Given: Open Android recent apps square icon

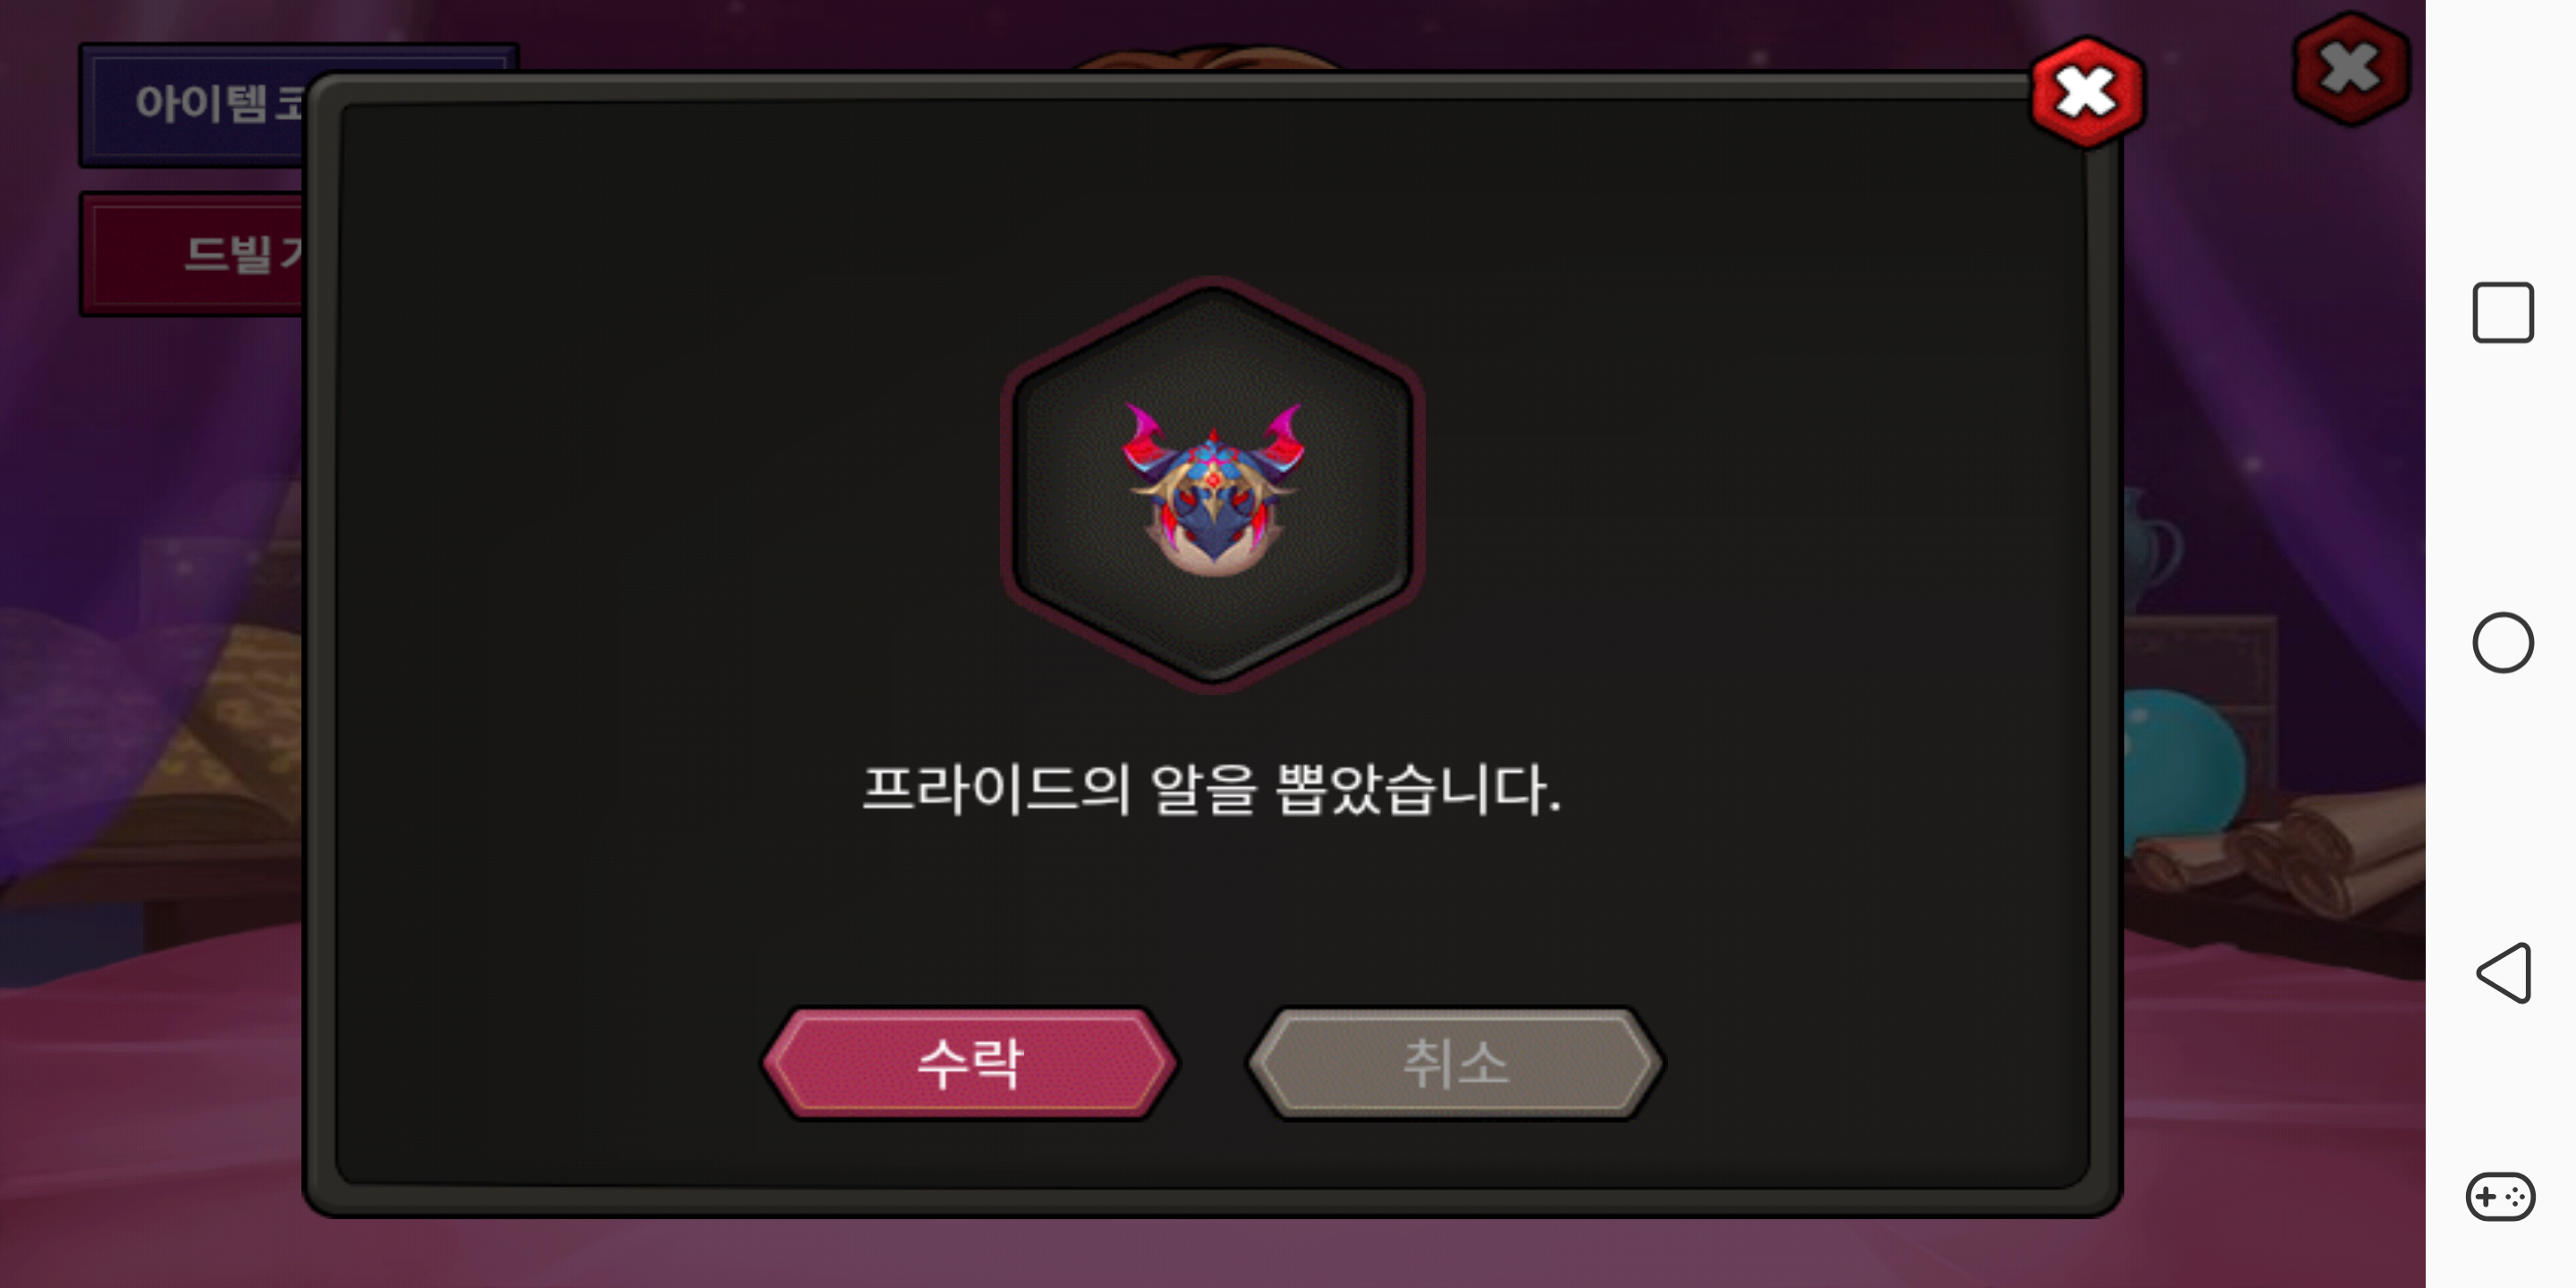Looking at the screenshot, I should point(2503,313).
